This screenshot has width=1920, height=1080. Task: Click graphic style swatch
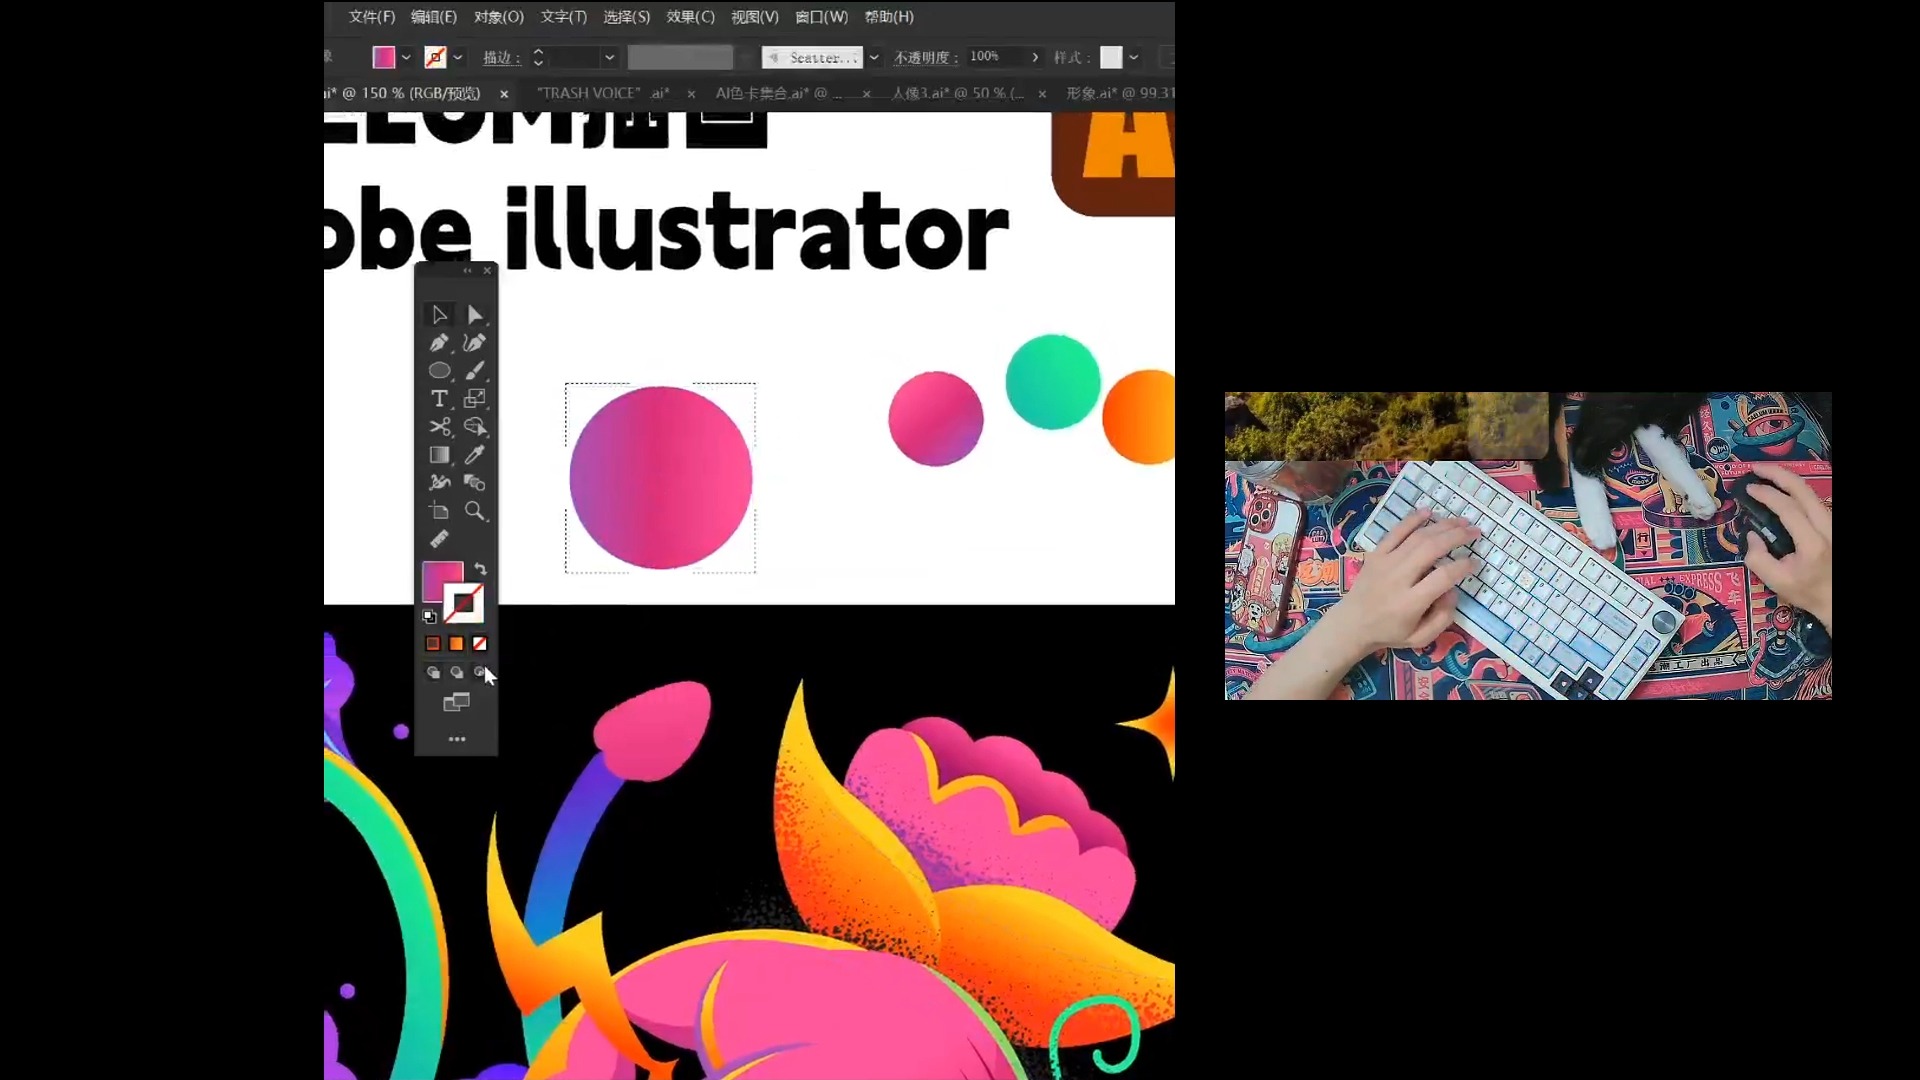[x=1111, y=58]
